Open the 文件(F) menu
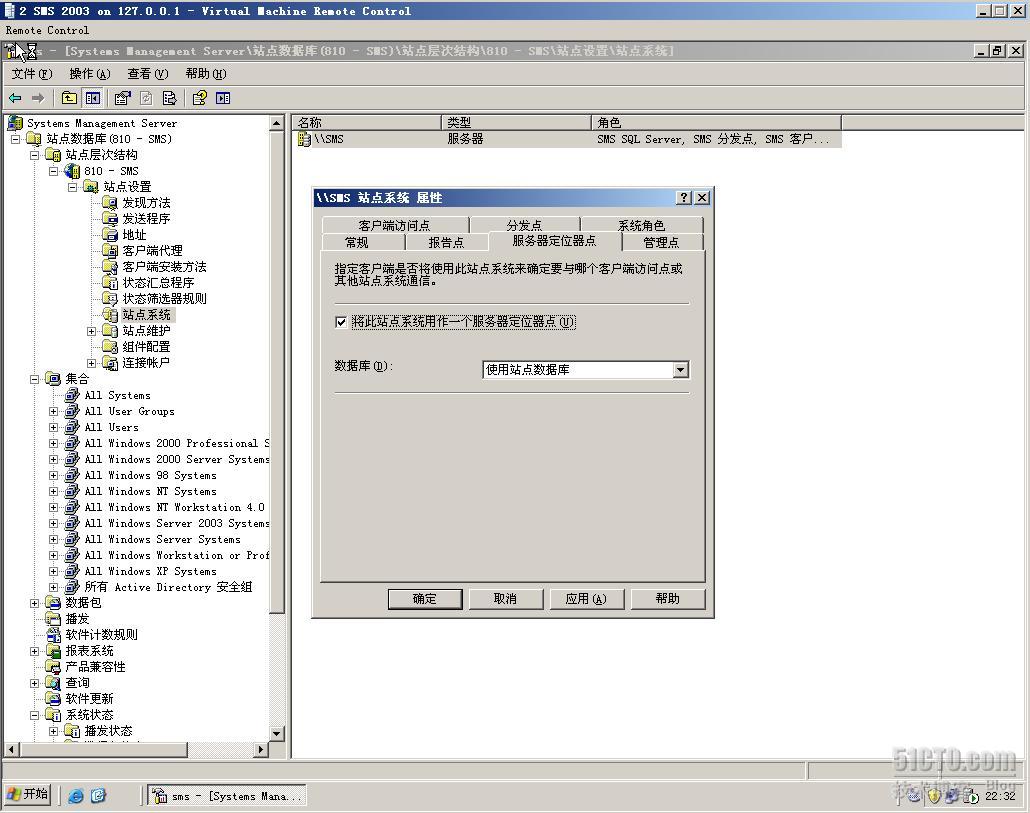 click(32, 74)
